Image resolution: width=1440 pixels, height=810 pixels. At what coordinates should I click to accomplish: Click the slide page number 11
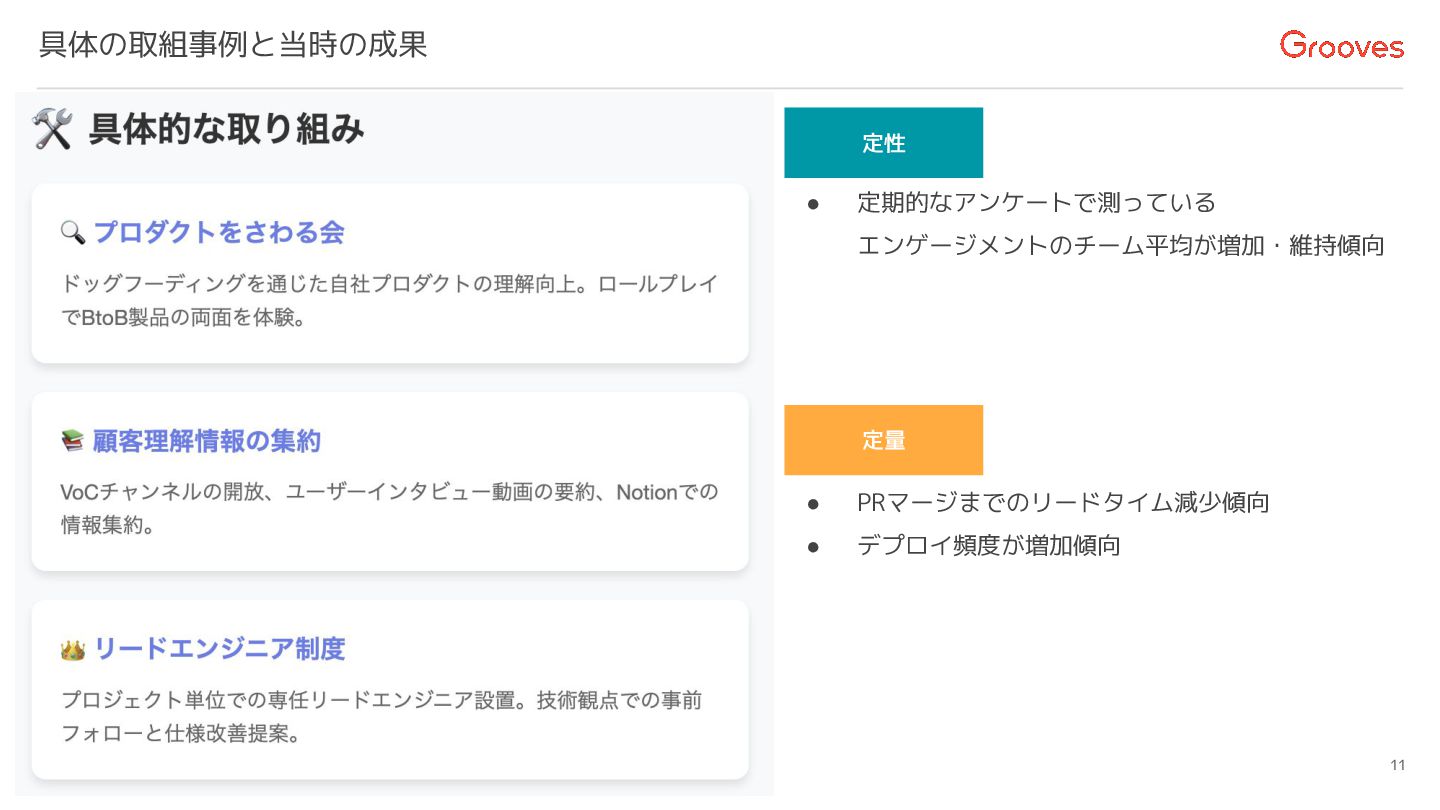pos(1398,766)
